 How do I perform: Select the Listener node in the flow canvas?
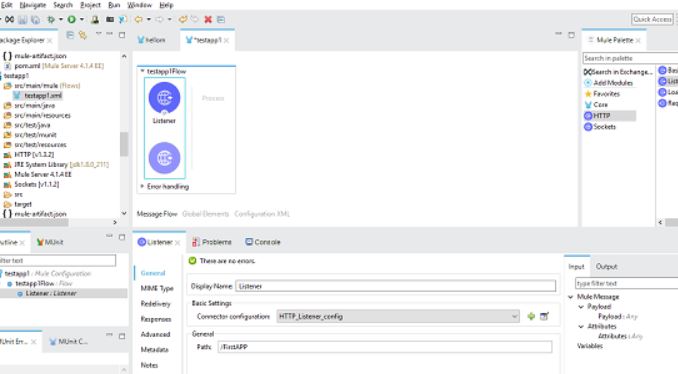(x=164, y=98)
